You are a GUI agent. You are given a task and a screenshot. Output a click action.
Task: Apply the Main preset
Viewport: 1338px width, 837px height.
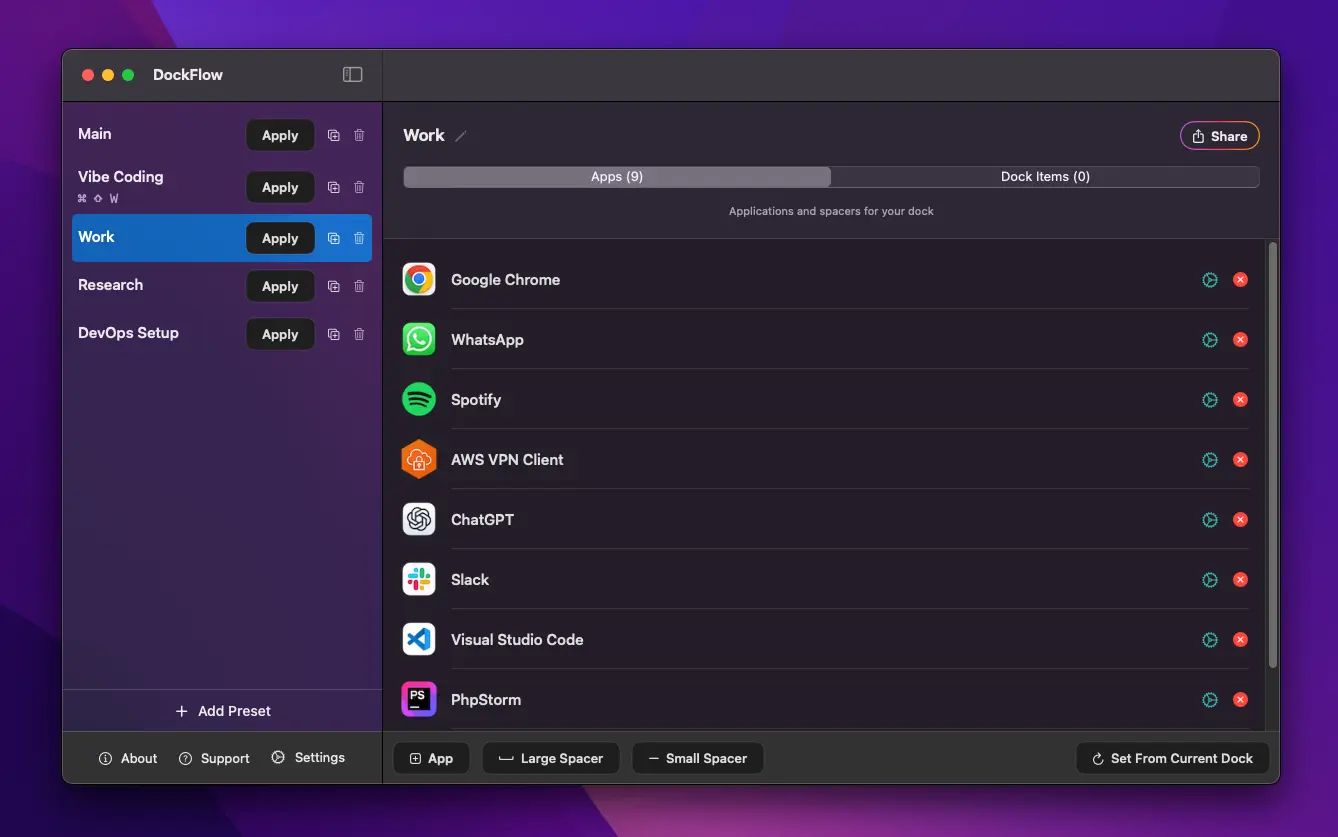(280, 135)
